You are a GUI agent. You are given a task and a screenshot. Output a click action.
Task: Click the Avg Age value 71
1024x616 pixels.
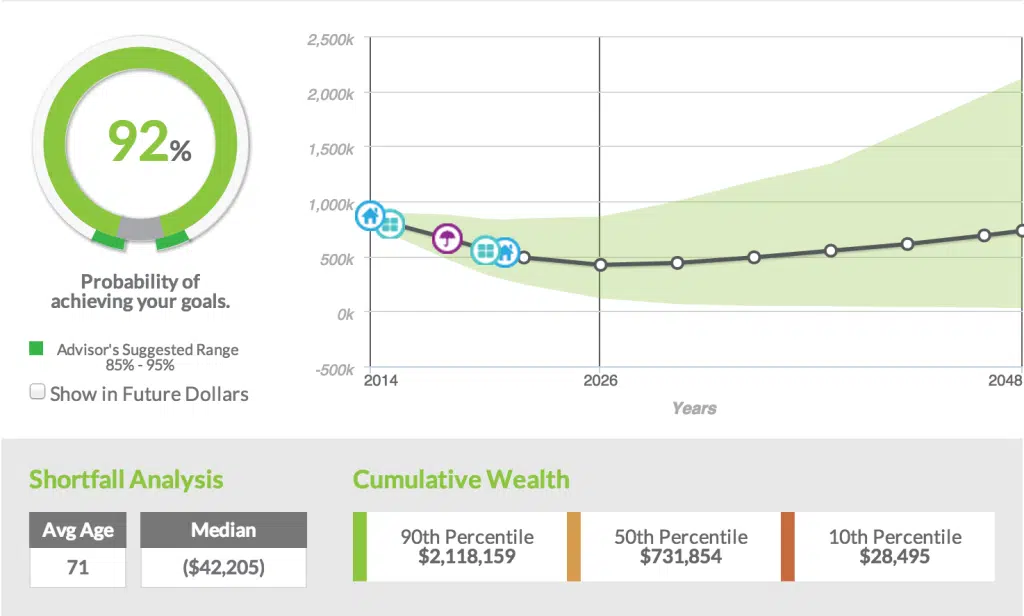(x=78, y=567)
